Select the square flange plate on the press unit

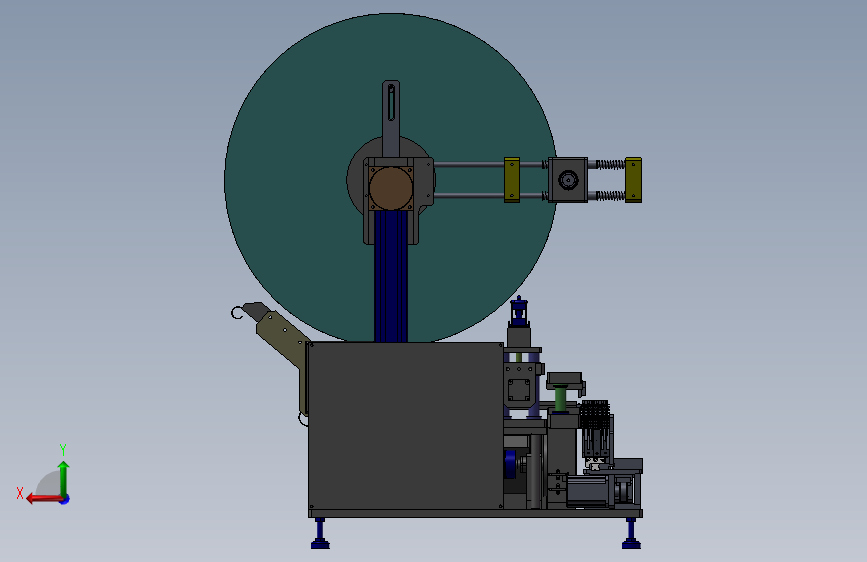(519, 390)
